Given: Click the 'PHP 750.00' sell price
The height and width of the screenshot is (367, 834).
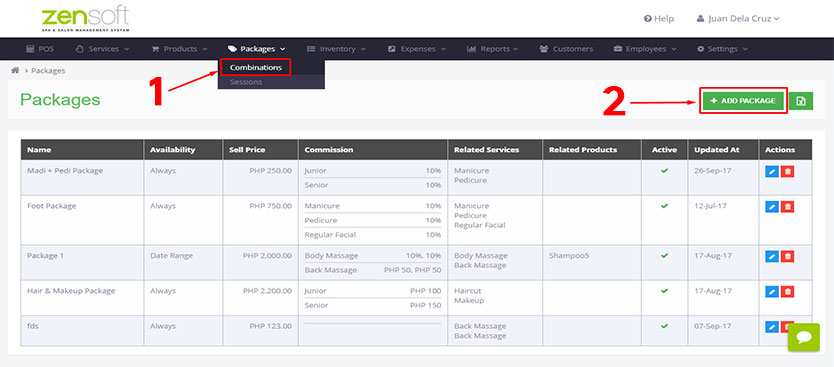Looking at the screenshot, I should tap(270, 206).
